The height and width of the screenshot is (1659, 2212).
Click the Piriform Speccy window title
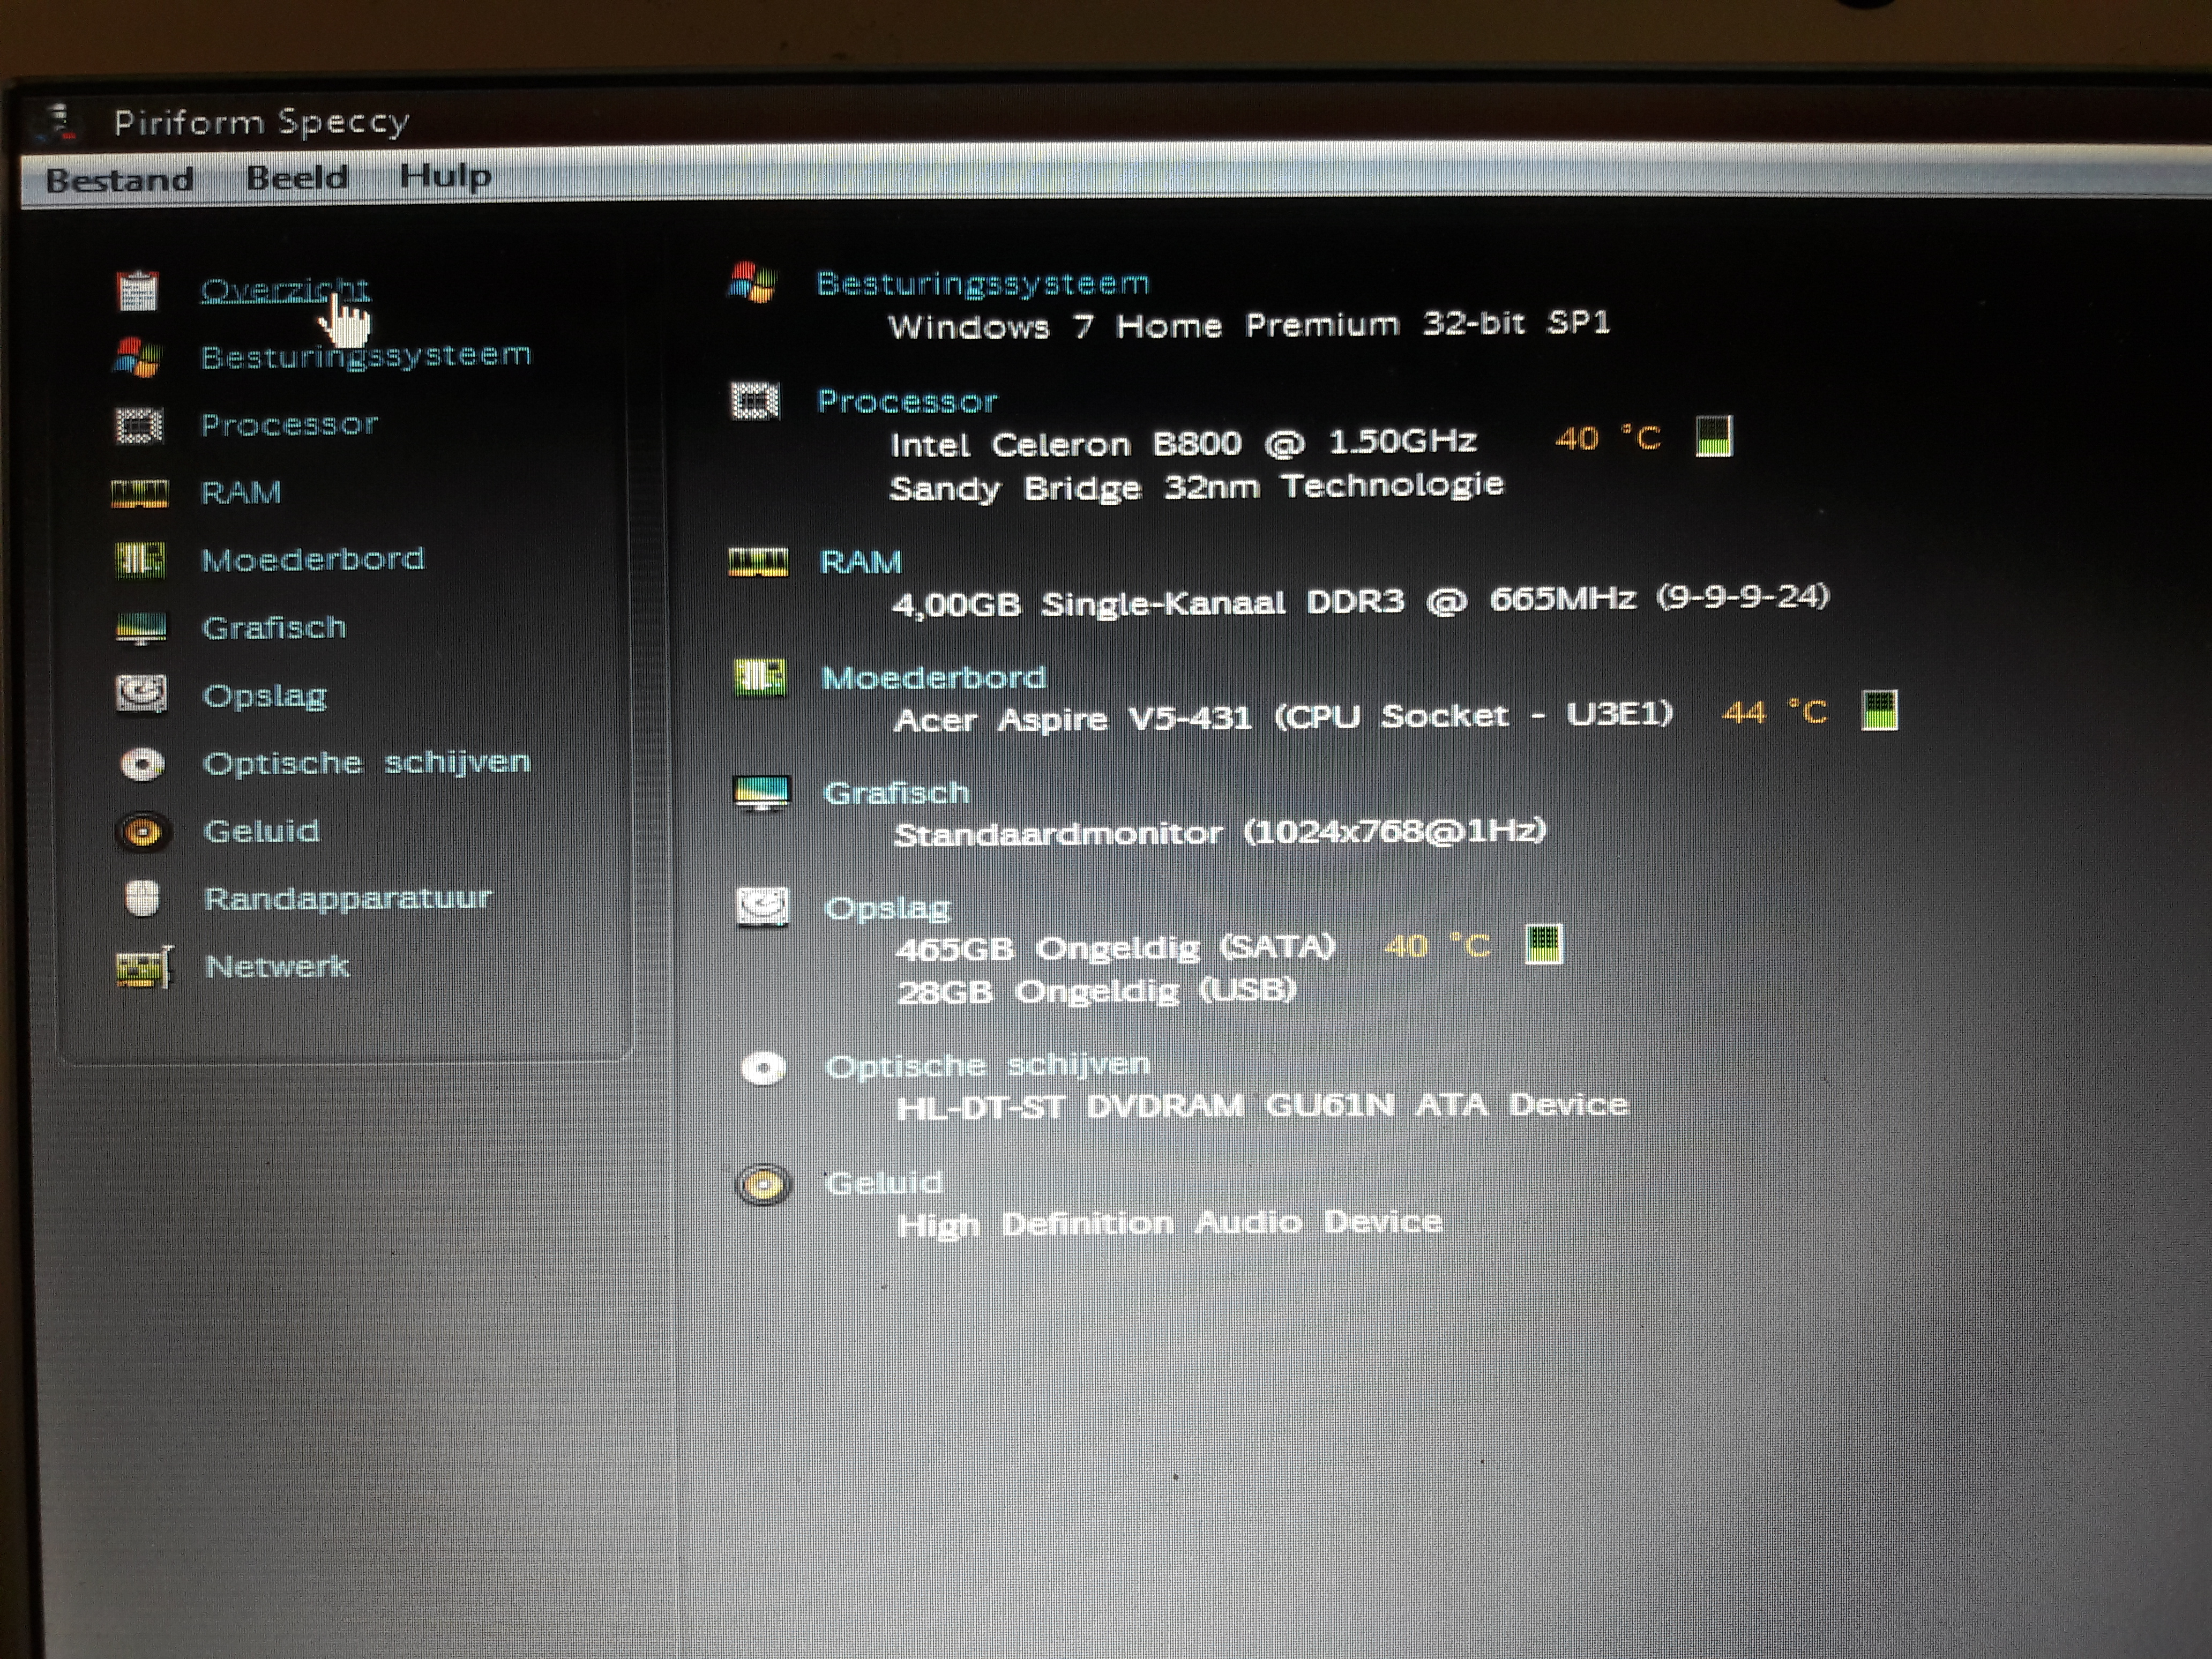point(261,123)
